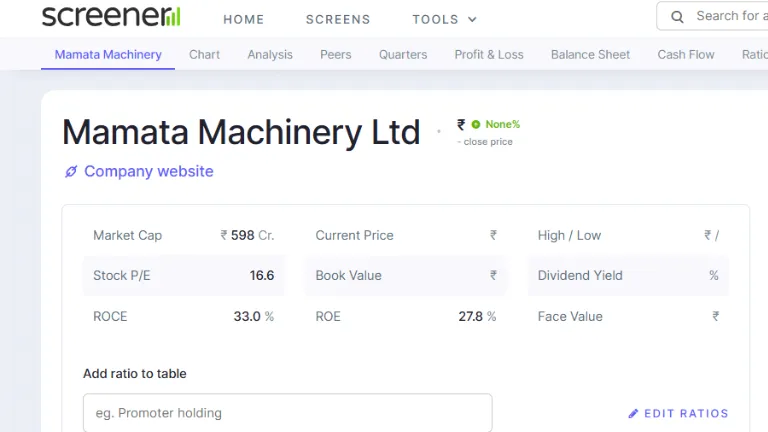Click the Face Value label

(x=570, y=316)
